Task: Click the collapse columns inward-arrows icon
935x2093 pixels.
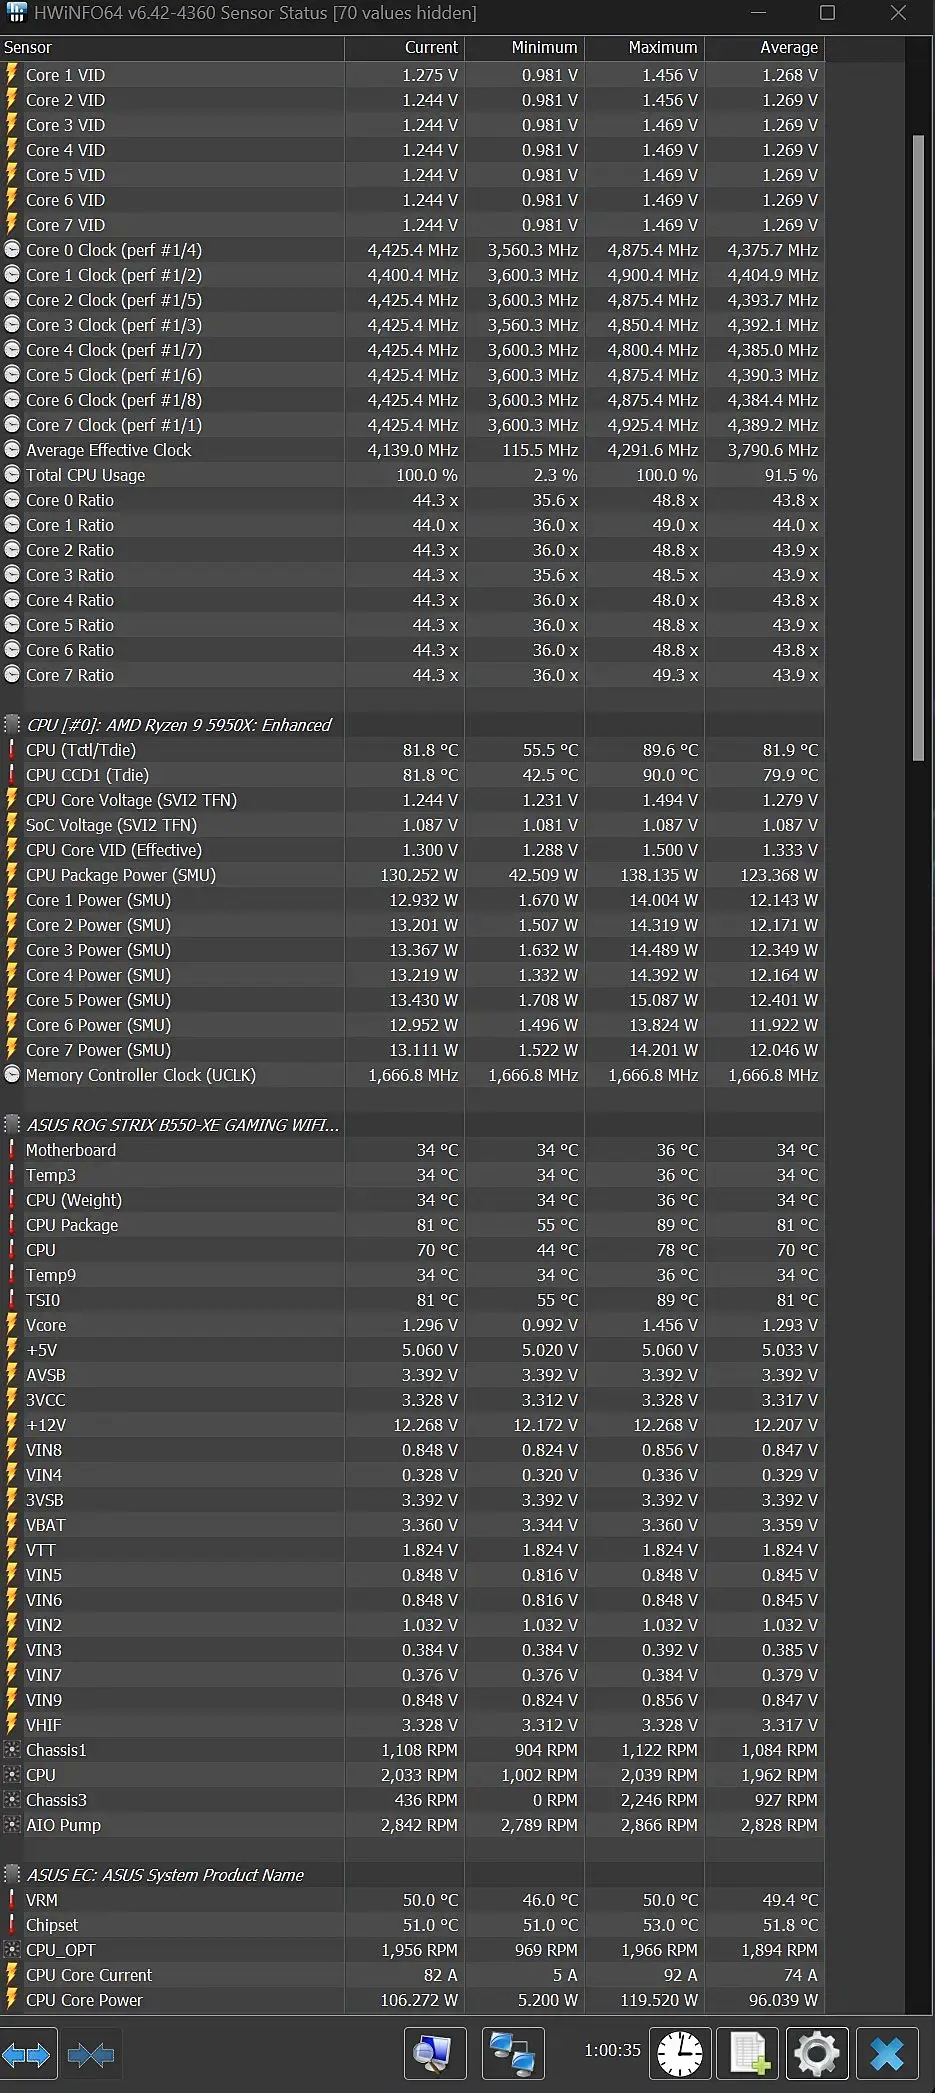Action: point(91,2055)
